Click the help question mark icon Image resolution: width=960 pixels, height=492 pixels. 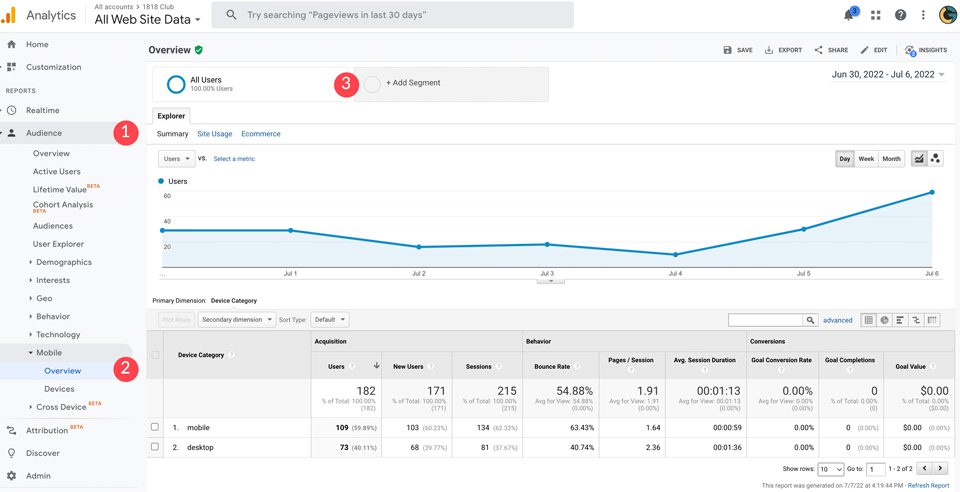point(900,15)
